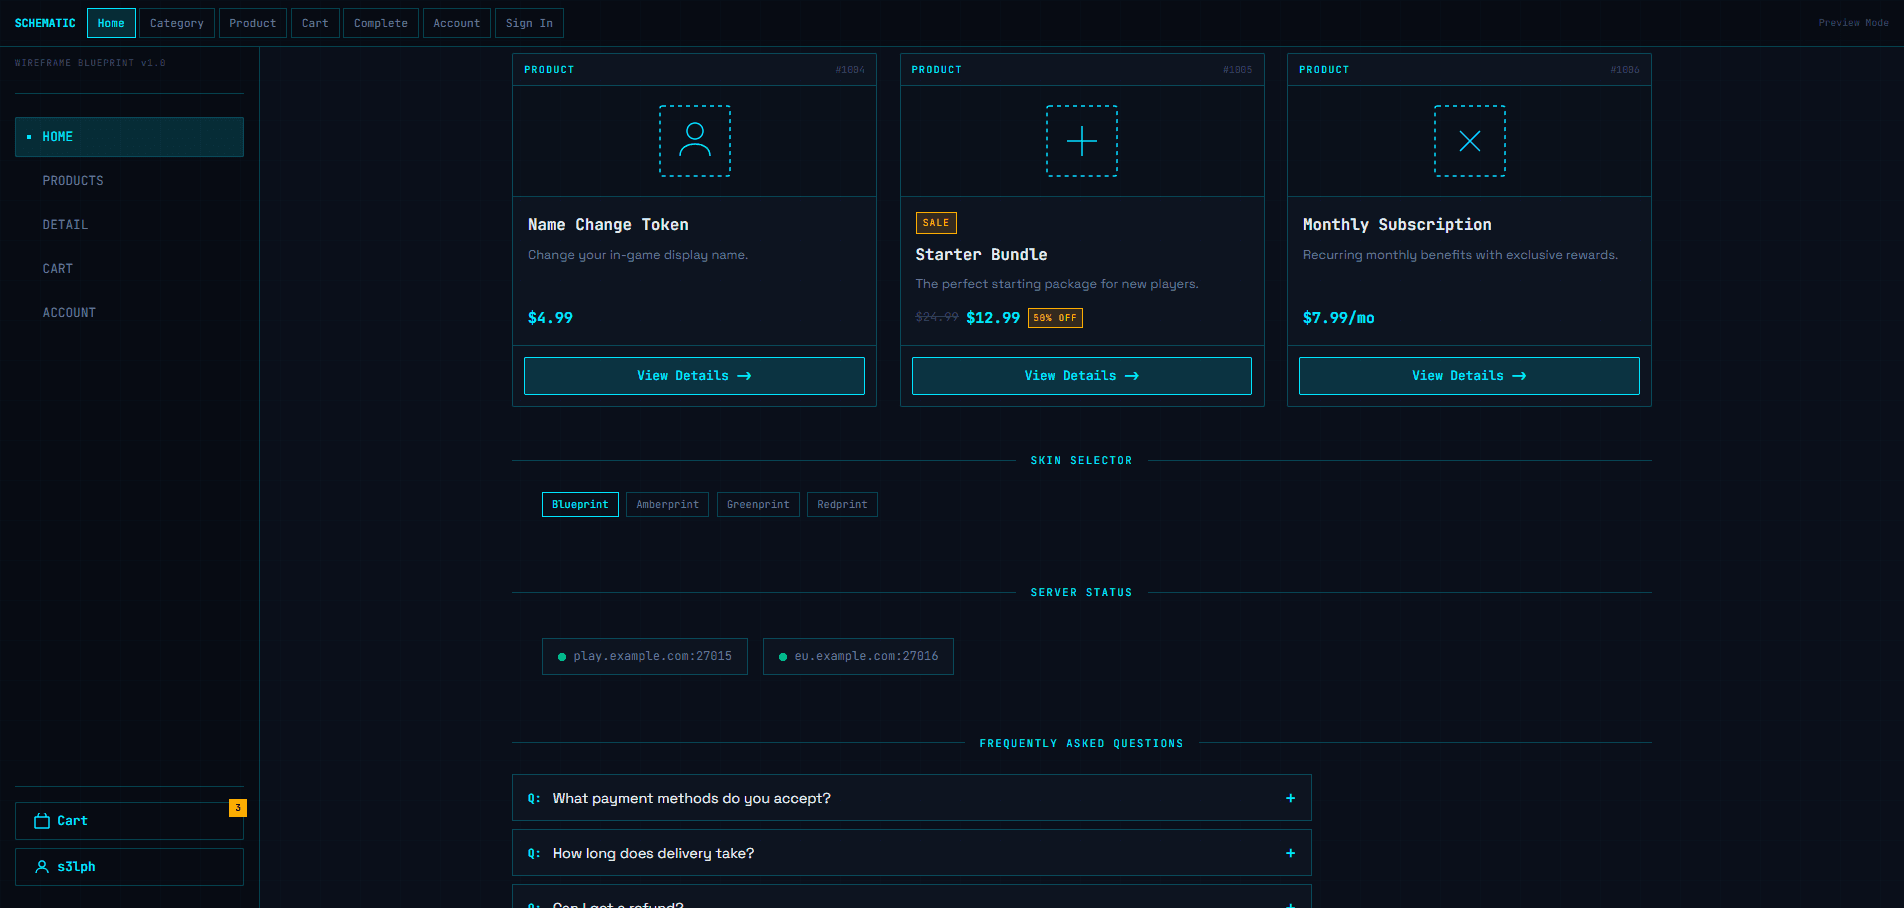Screen dimensions: 1904x908
Task: View Details for Name Change Token
Action: (694, 376)
